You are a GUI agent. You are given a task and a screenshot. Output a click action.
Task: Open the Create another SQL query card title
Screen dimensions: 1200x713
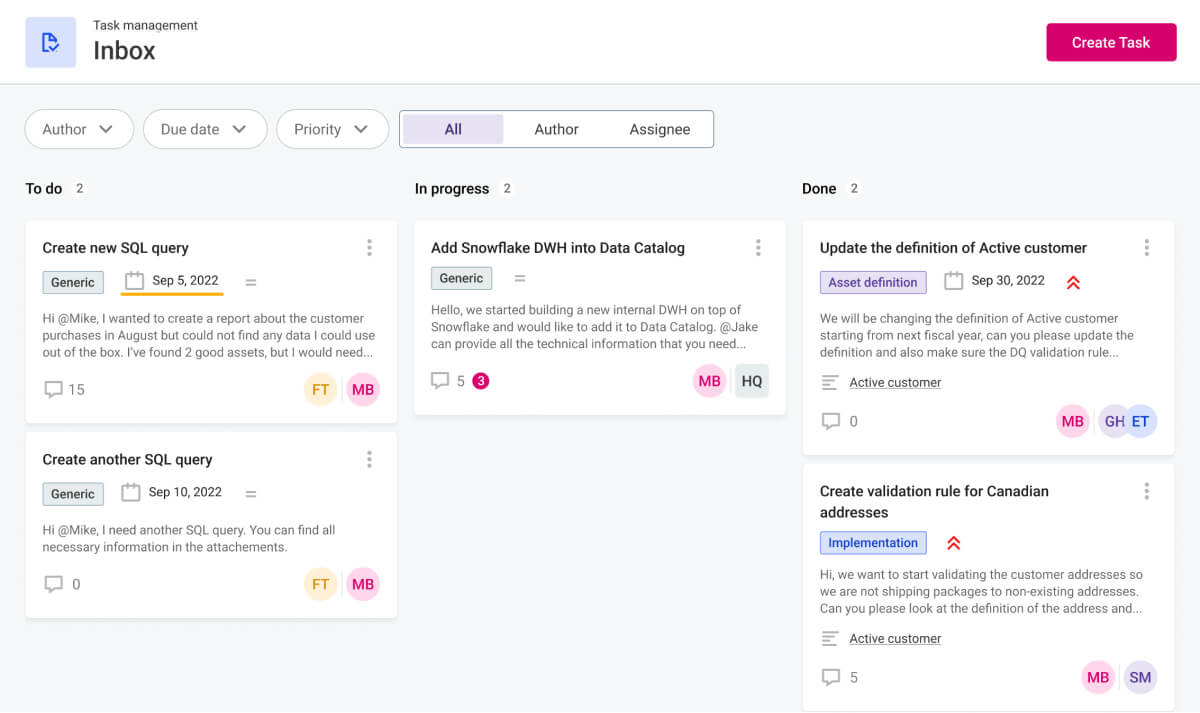(x=127, y=460)
